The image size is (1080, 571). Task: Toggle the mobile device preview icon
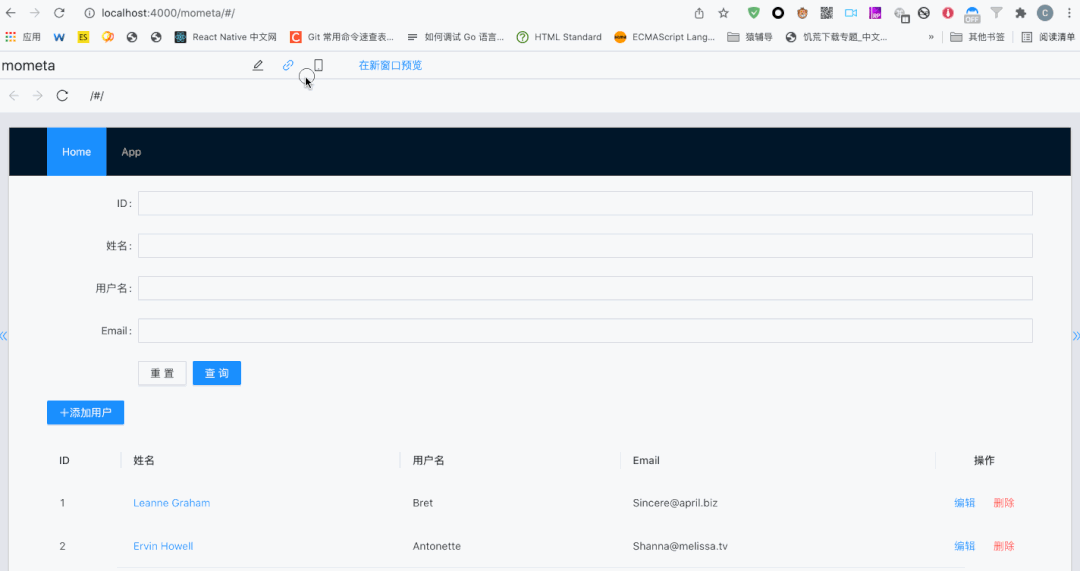pyautogui.click(x=318, y=65)
